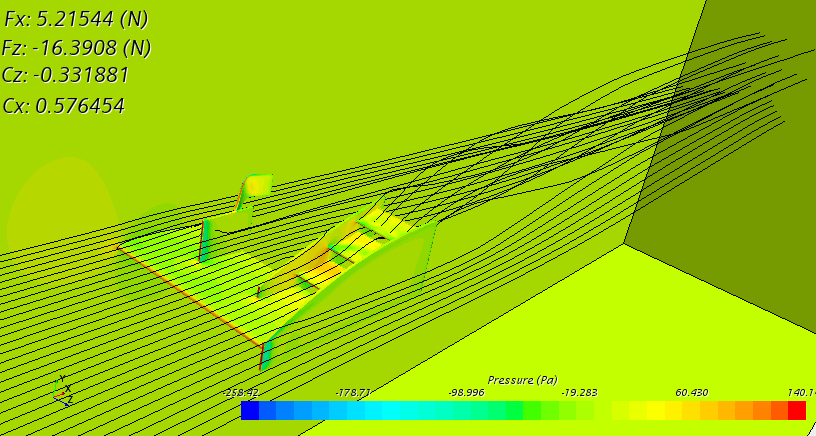
Task: Click the red end of pressure color bar
Action: [x=796, y=410]
